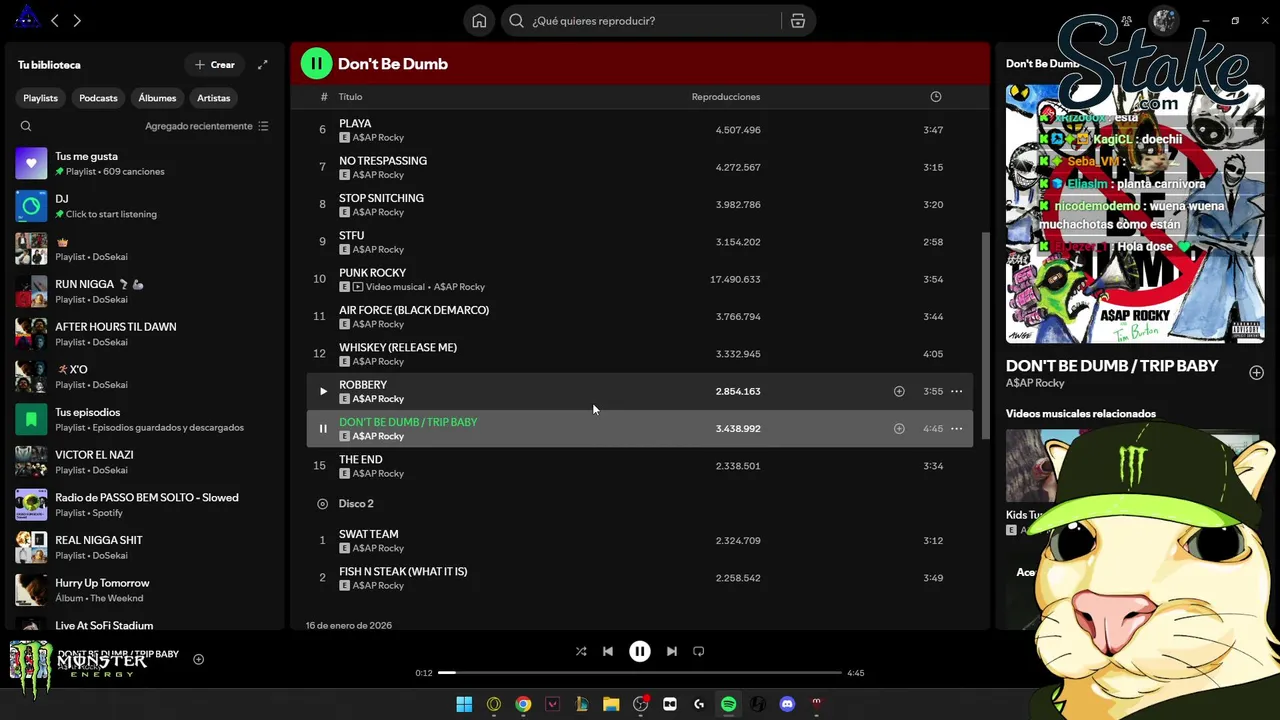
Task: Toggle repeat mode
Action: 699,651
